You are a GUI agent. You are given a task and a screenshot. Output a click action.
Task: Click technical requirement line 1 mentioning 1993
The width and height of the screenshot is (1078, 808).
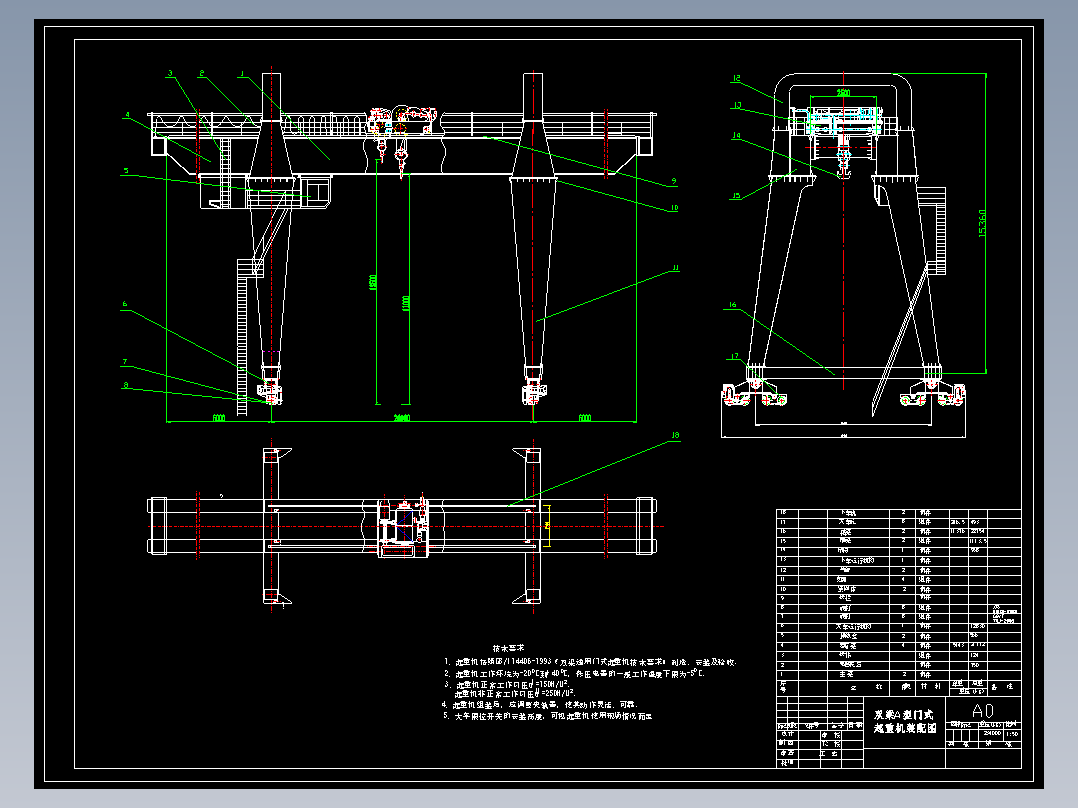point(591,662)
